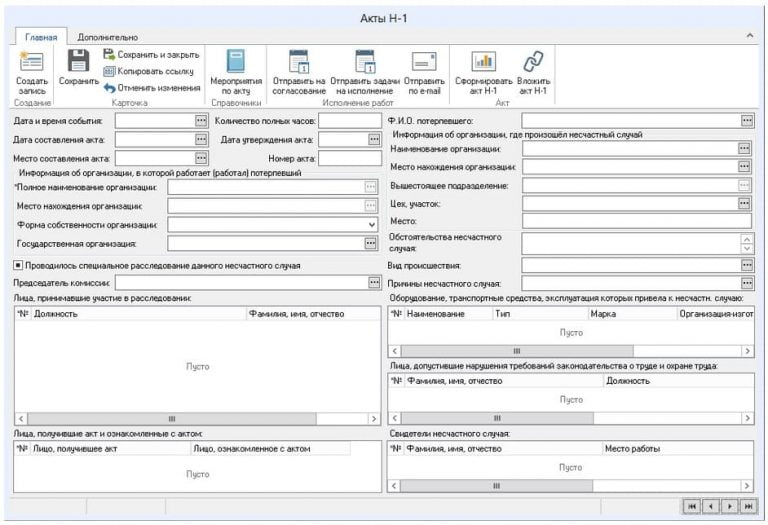The image size is (768, 525).
Task: Save the record with Сохранить icon
Action: pyautogui.click(x=78, y=61)
